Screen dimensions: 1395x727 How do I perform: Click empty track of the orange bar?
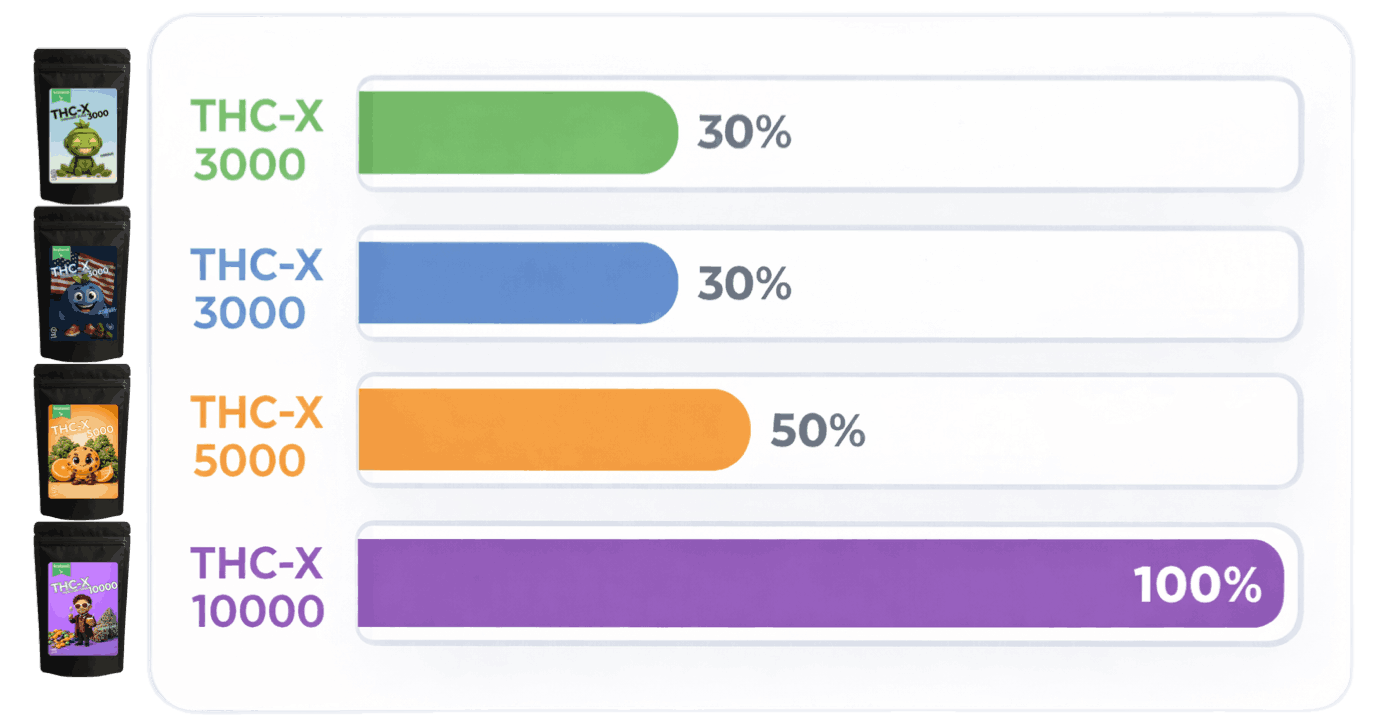(x=1080, y=431)
